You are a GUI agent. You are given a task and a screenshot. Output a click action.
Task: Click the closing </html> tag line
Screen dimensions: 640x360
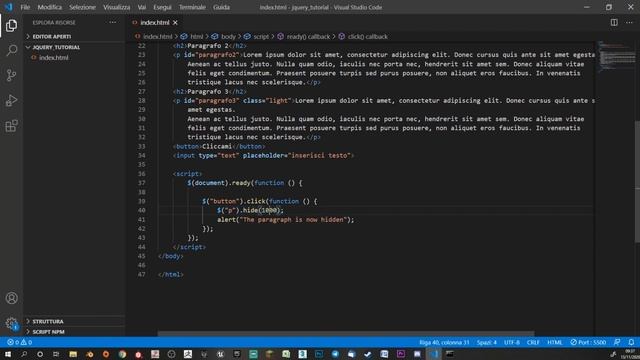pos(171,274)
